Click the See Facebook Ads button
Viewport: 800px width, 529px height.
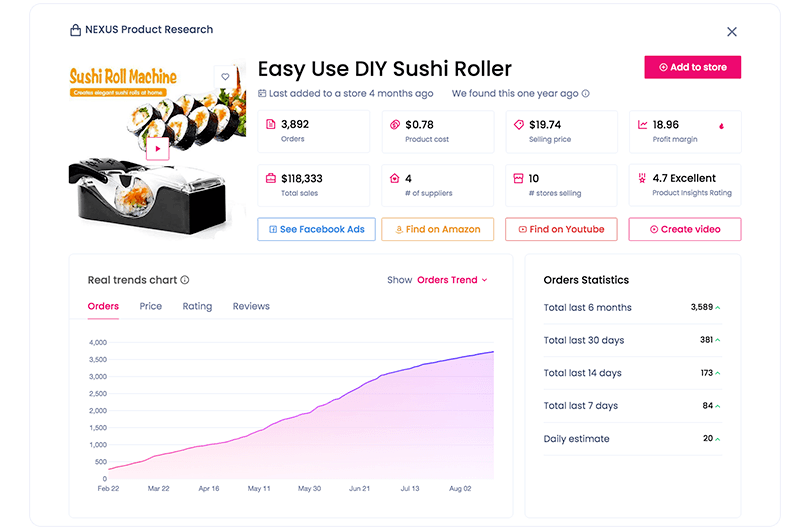tap(316, 230)
